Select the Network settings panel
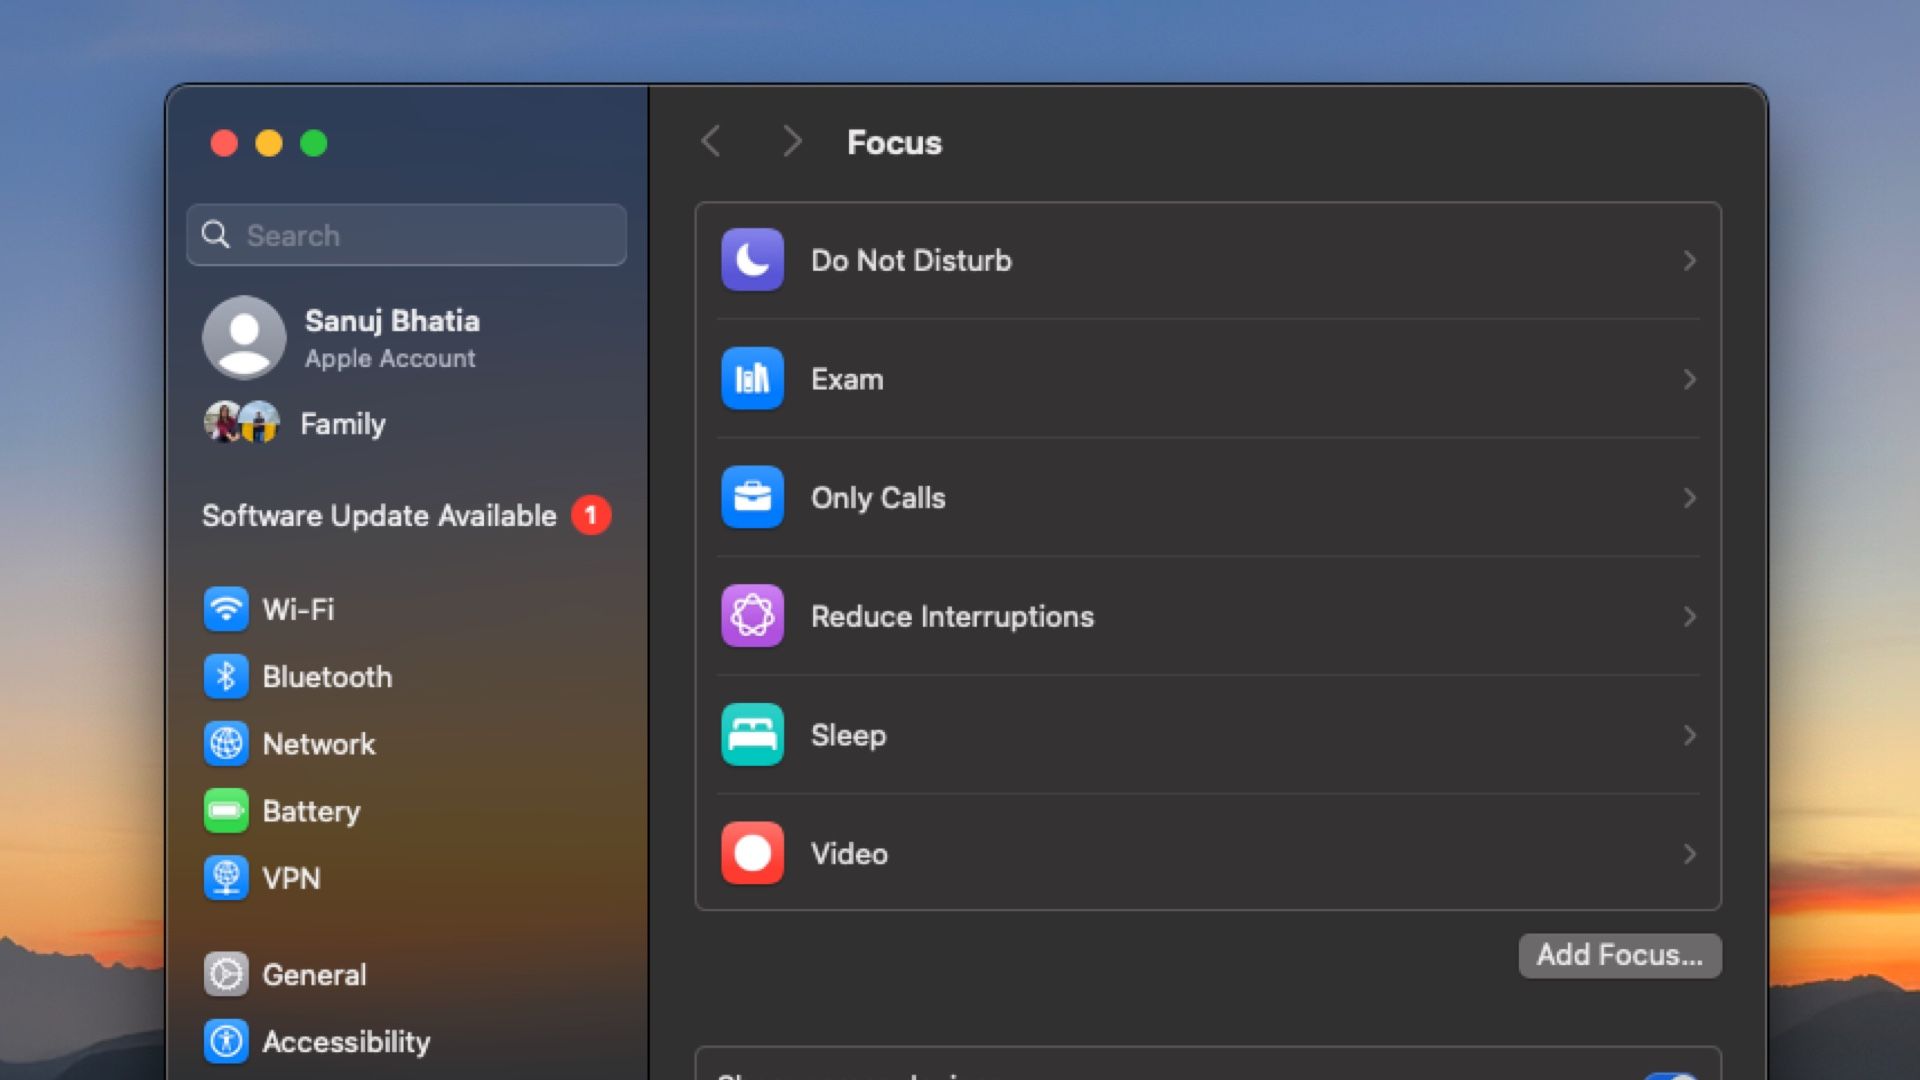Viewport: 1920px width, 1080px height. tap(316, 742)
